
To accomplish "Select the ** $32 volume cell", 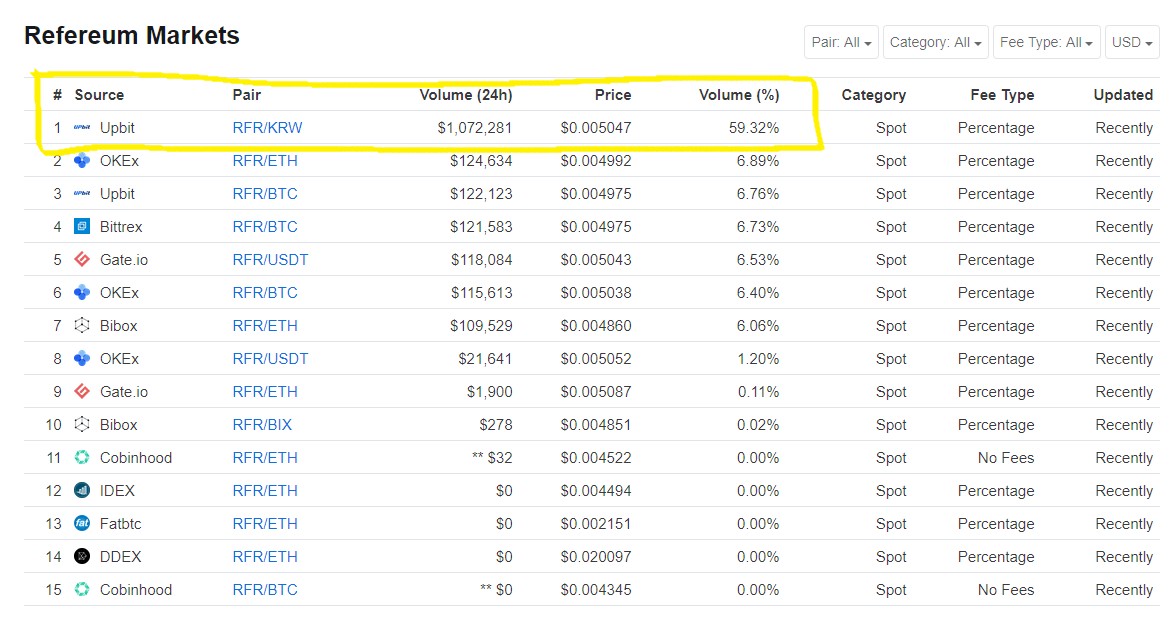I will tap(492, 457).
